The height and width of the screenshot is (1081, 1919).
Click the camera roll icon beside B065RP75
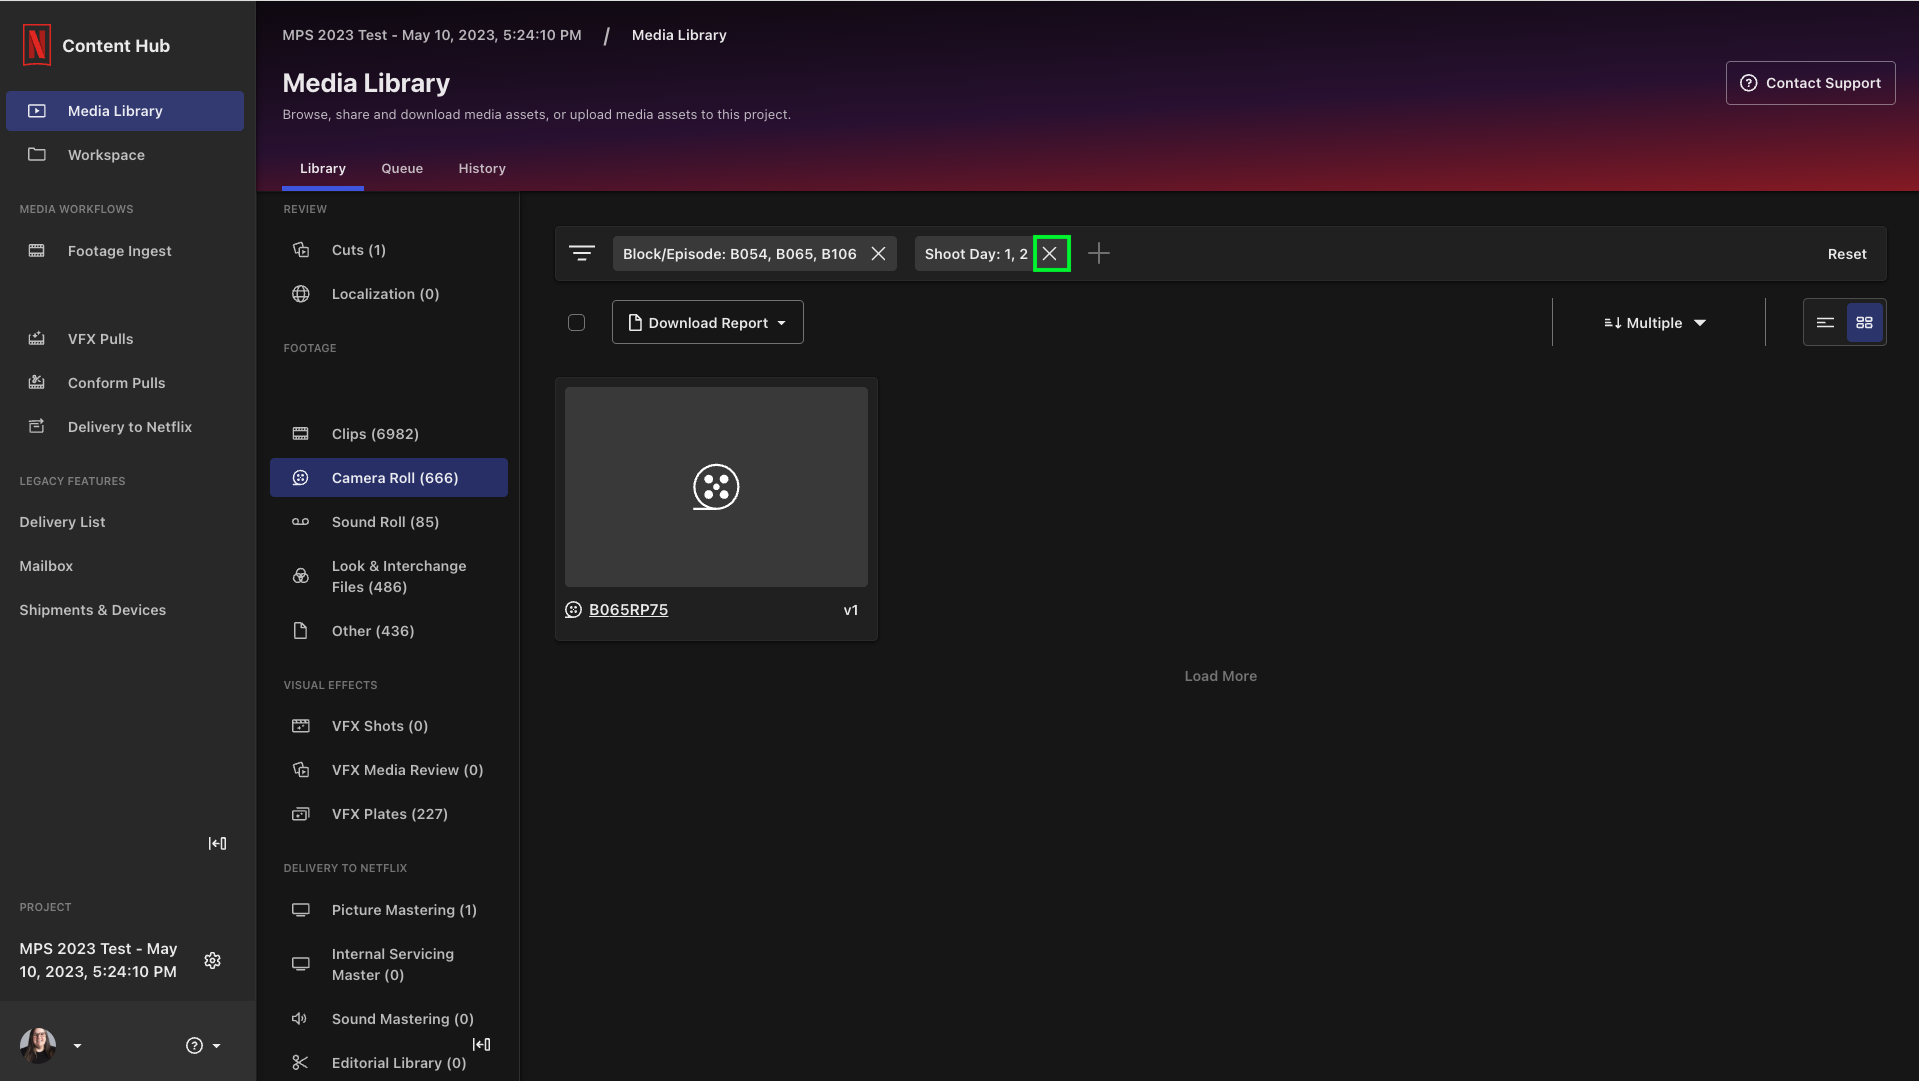click(573, 610)
